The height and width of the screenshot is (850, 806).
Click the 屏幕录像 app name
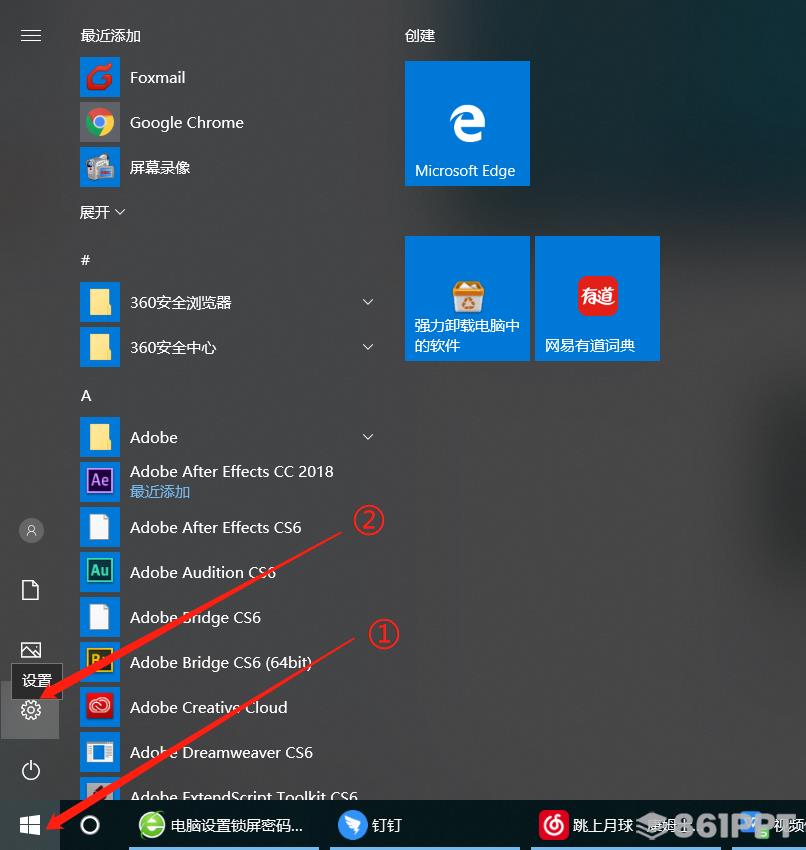tap(160, 168)
